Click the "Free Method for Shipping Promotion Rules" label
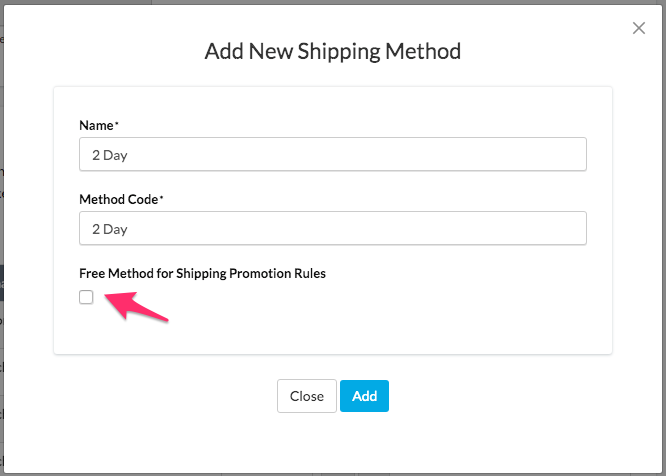This screenshot has height=476, width=666. tap(202, 273)
